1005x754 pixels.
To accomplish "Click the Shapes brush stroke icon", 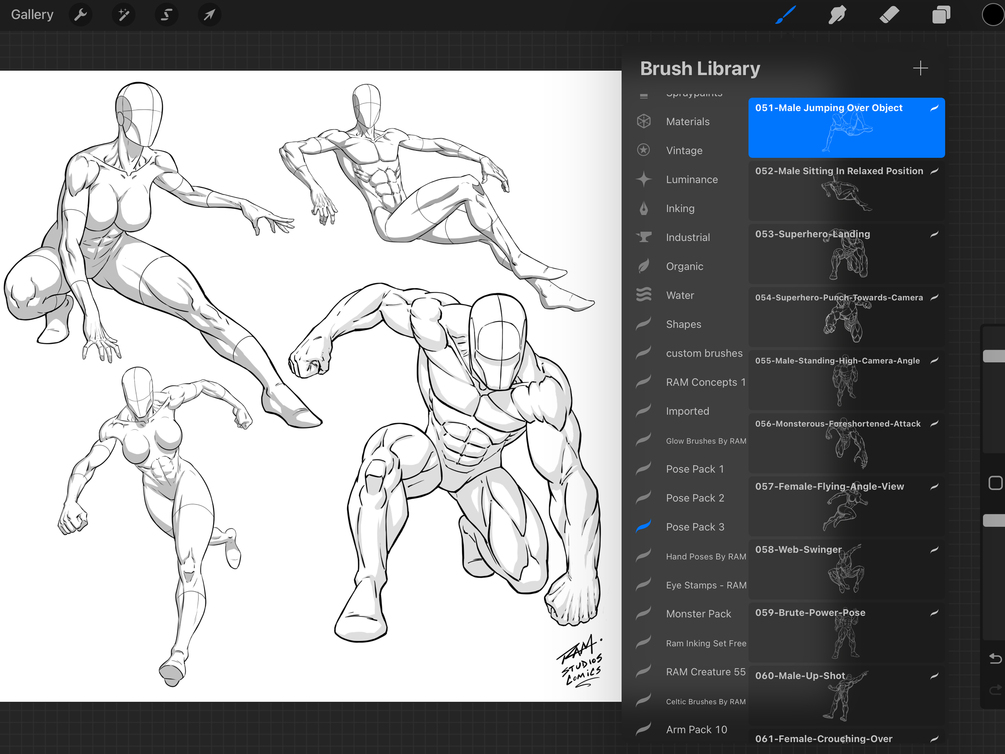I will click(x=644, y=324).
